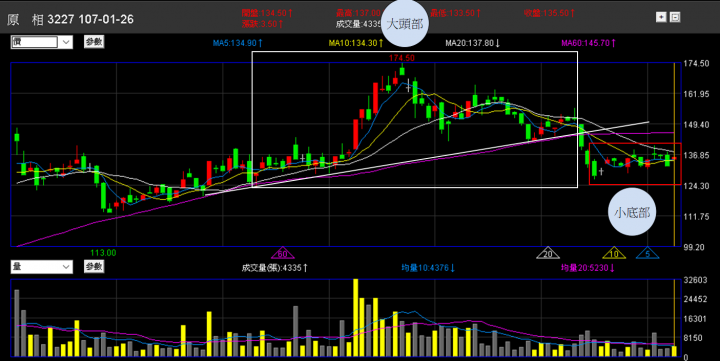720x361 pixels.
Task: Click the 136.85 price axis value
Action: pos(697,155)
